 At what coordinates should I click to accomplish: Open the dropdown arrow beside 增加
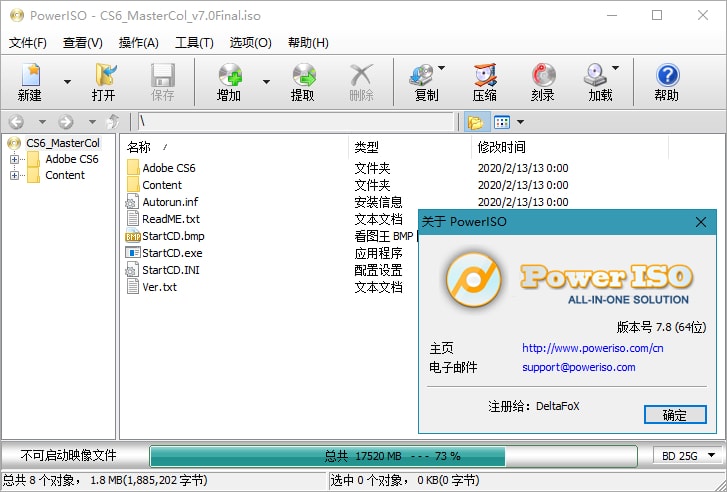point(266,82)
